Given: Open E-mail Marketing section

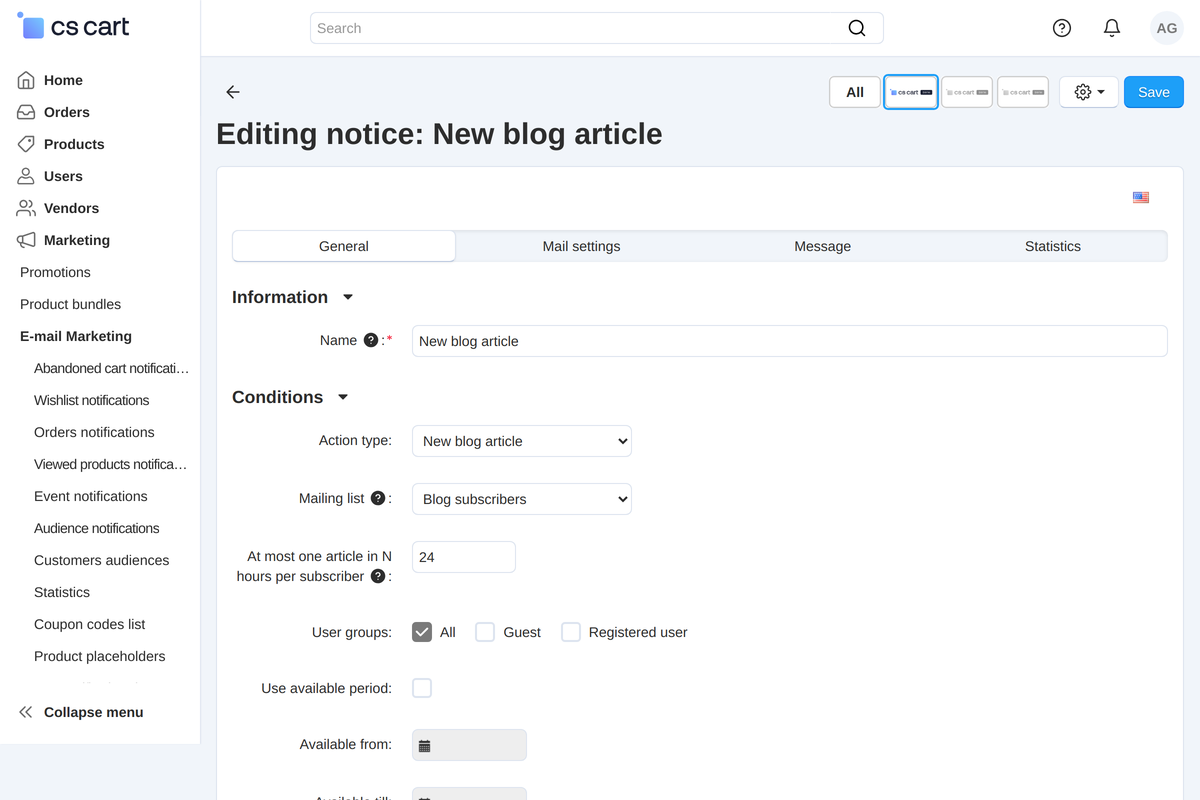Looking at the screenshot, I should [76, 336].
